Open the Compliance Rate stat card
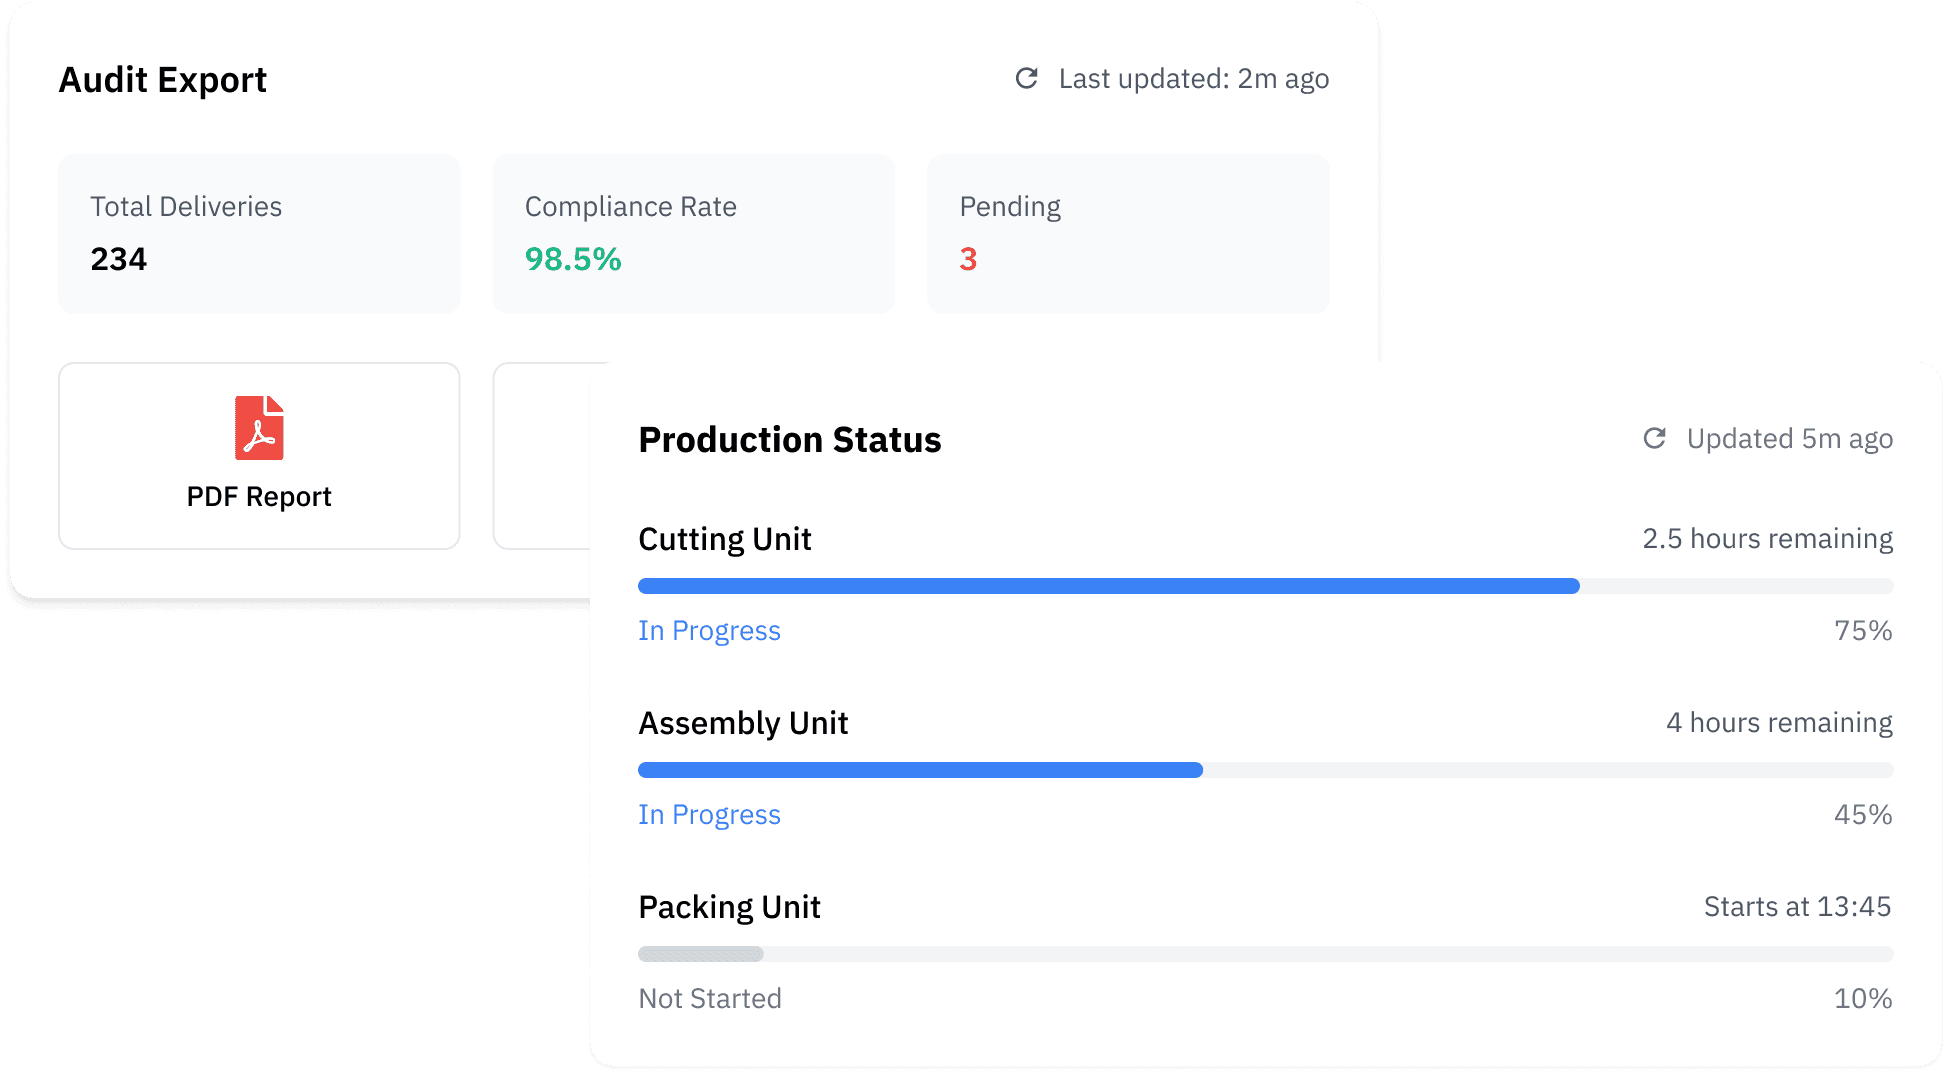 [x=694, y=234]
